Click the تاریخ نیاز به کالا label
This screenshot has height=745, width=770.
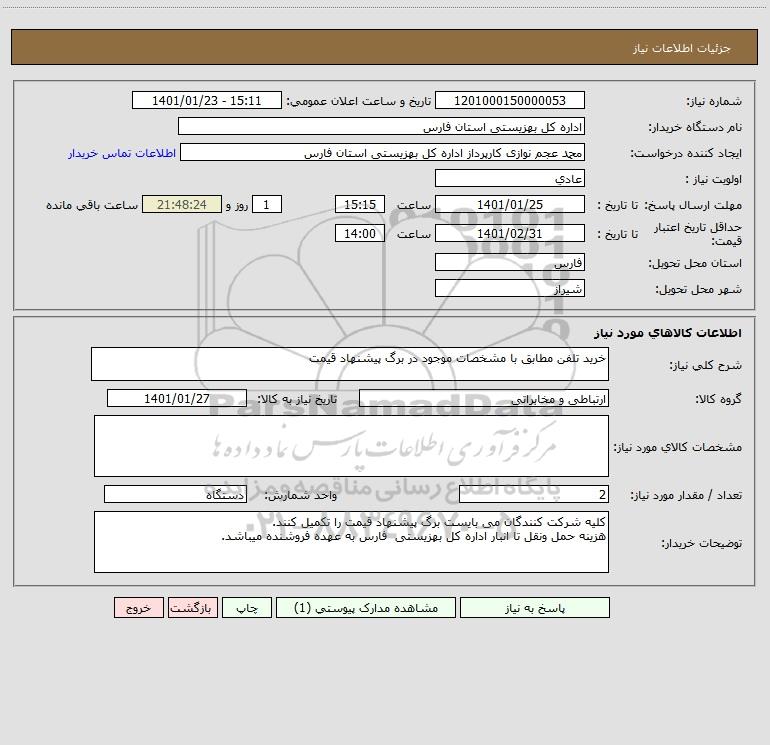pyautogui.click(x=297, y=399)
